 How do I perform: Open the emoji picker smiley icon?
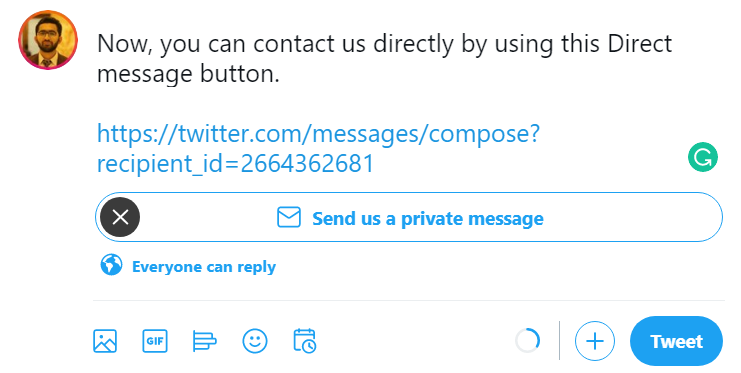255,341
